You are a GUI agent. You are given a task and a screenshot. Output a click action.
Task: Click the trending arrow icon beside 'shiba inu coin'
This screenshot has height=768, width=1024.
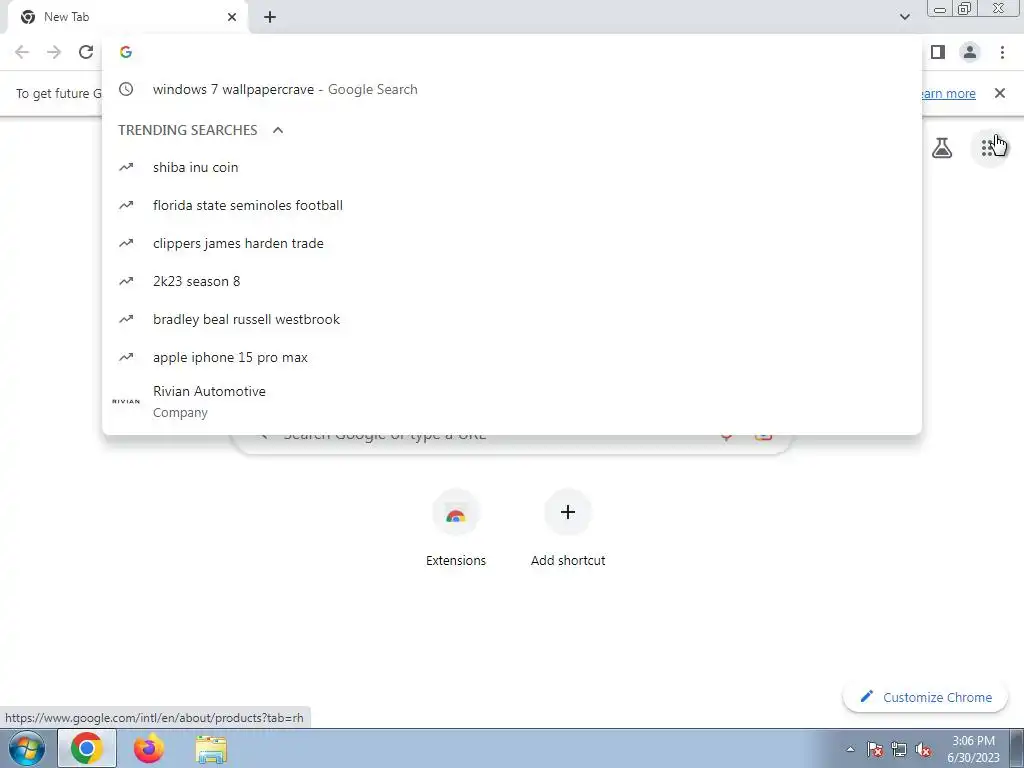126,167
